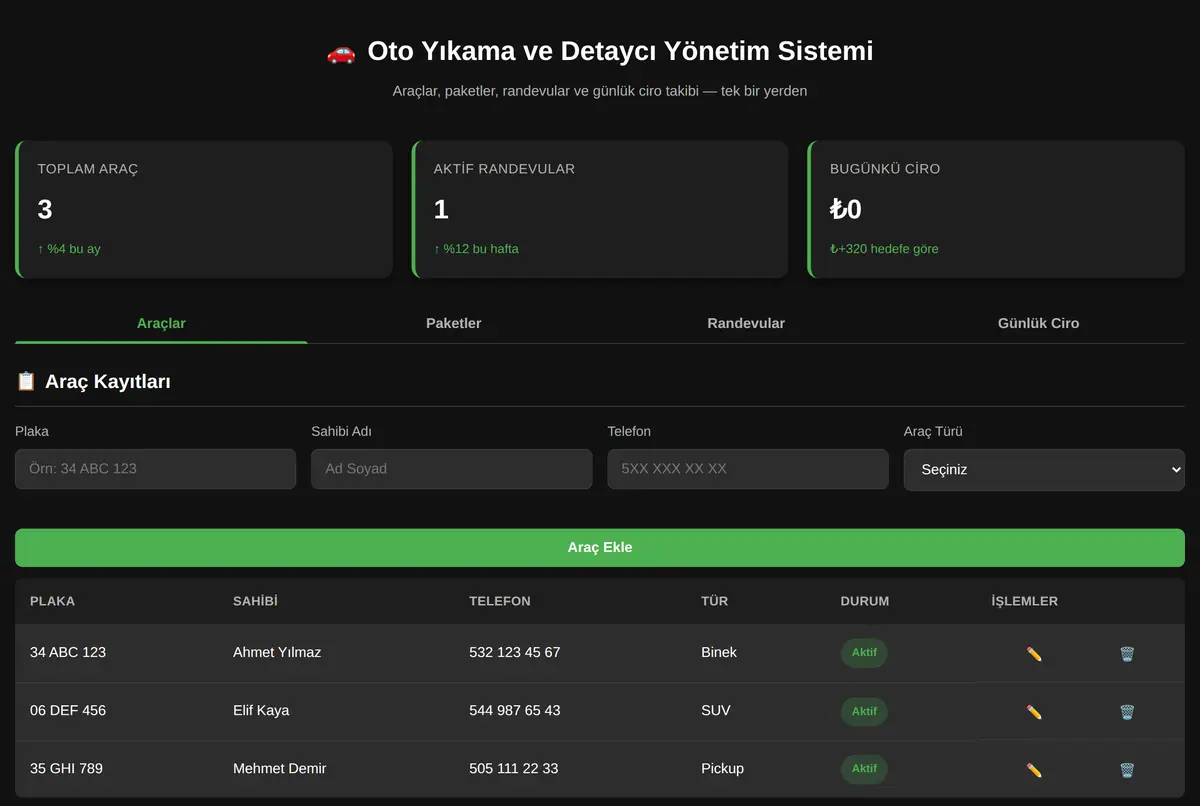This screenshot has height=806, width=1200.
Task: Click the PLAKA column header
Action: [52, 601]
